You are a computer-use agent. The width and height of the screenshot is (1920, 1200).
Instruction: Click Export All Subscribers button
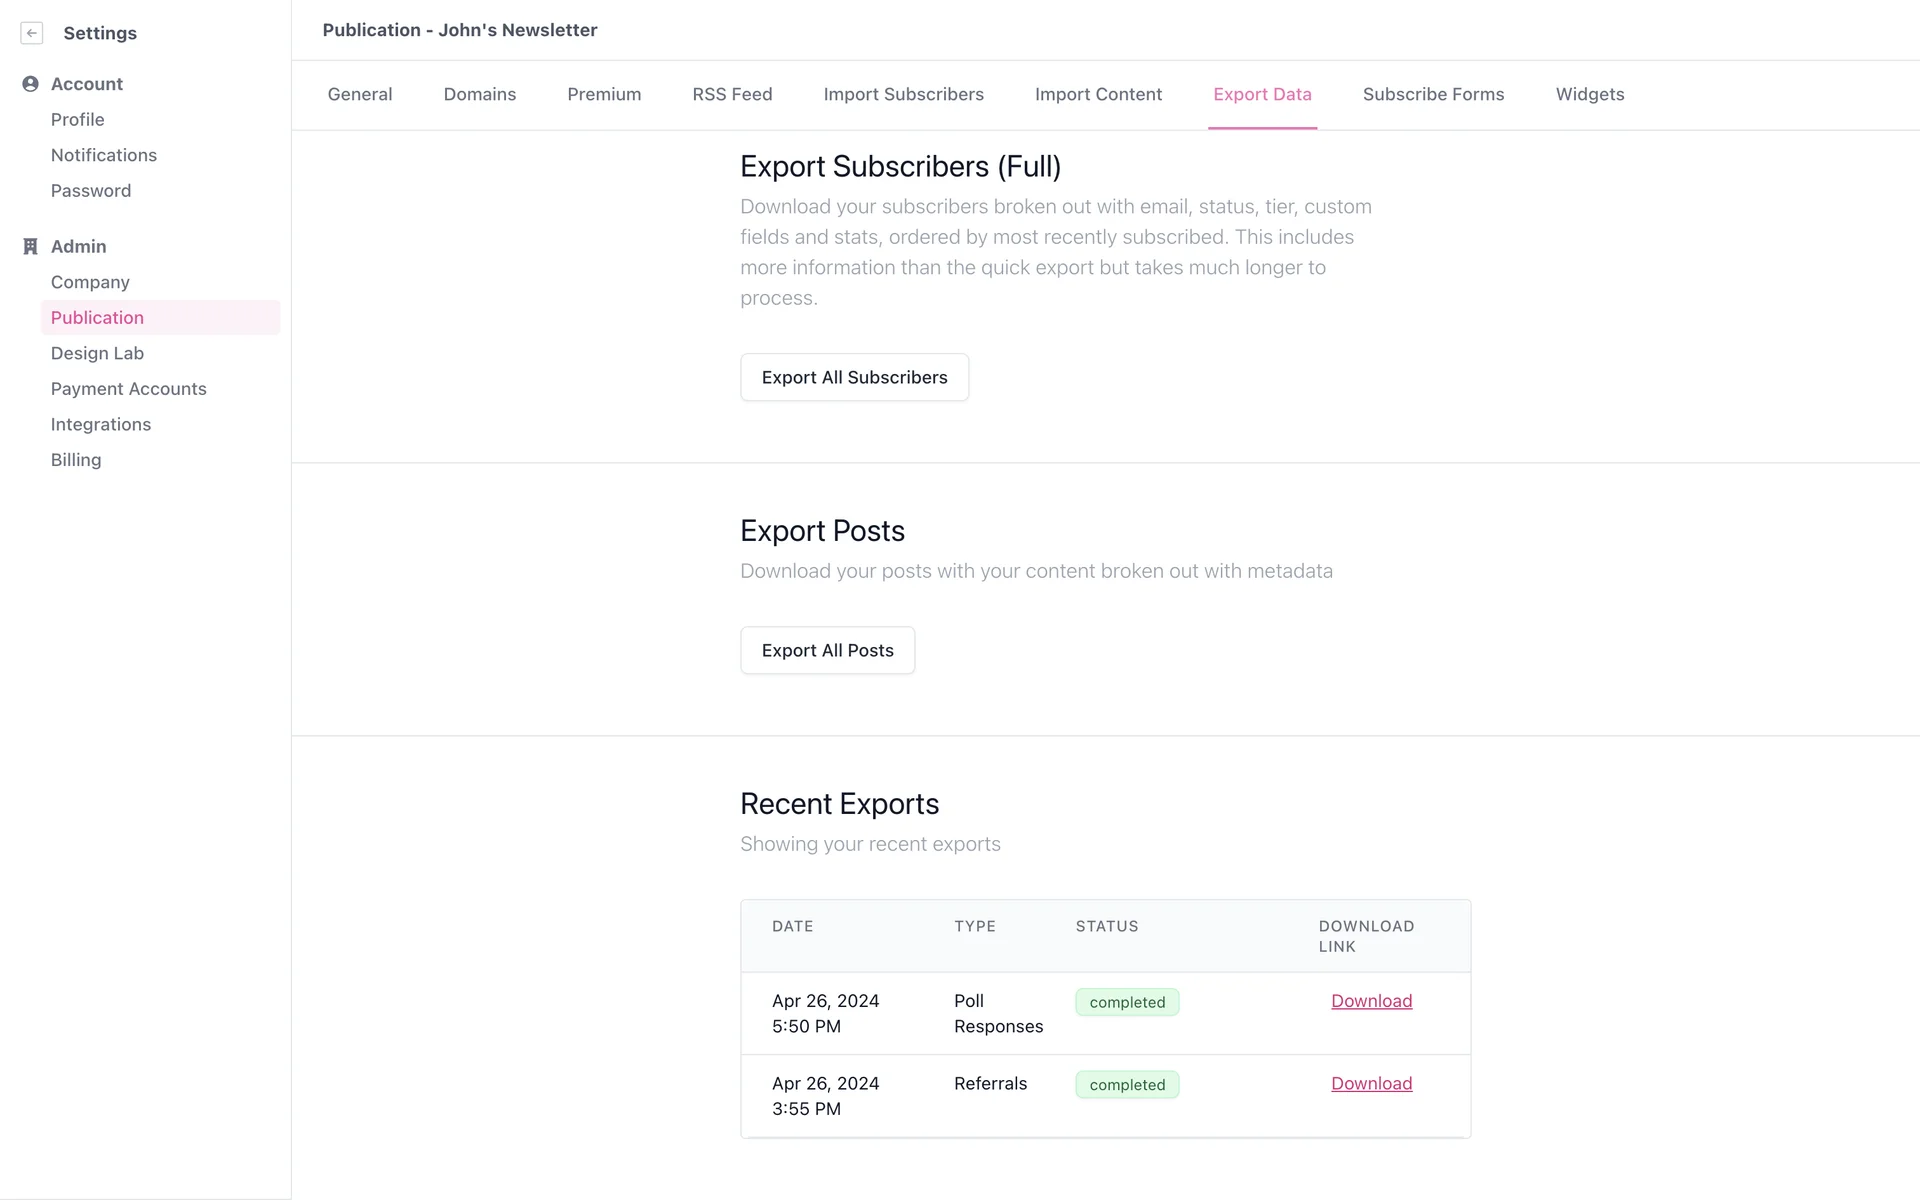pos(854,377)
